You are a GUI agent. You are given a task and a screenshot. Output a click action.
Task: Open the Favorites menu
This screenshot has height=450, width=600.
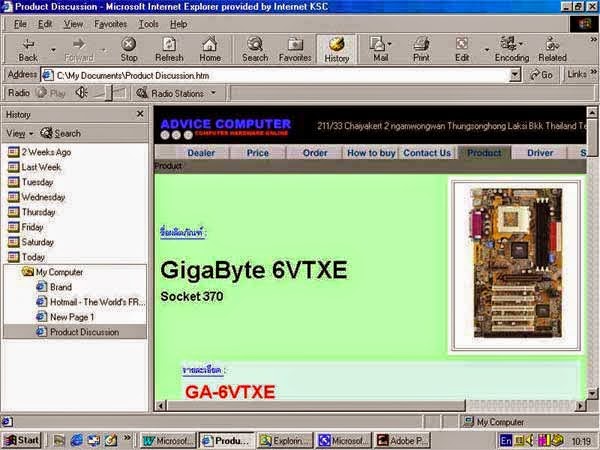click(110, 24)
